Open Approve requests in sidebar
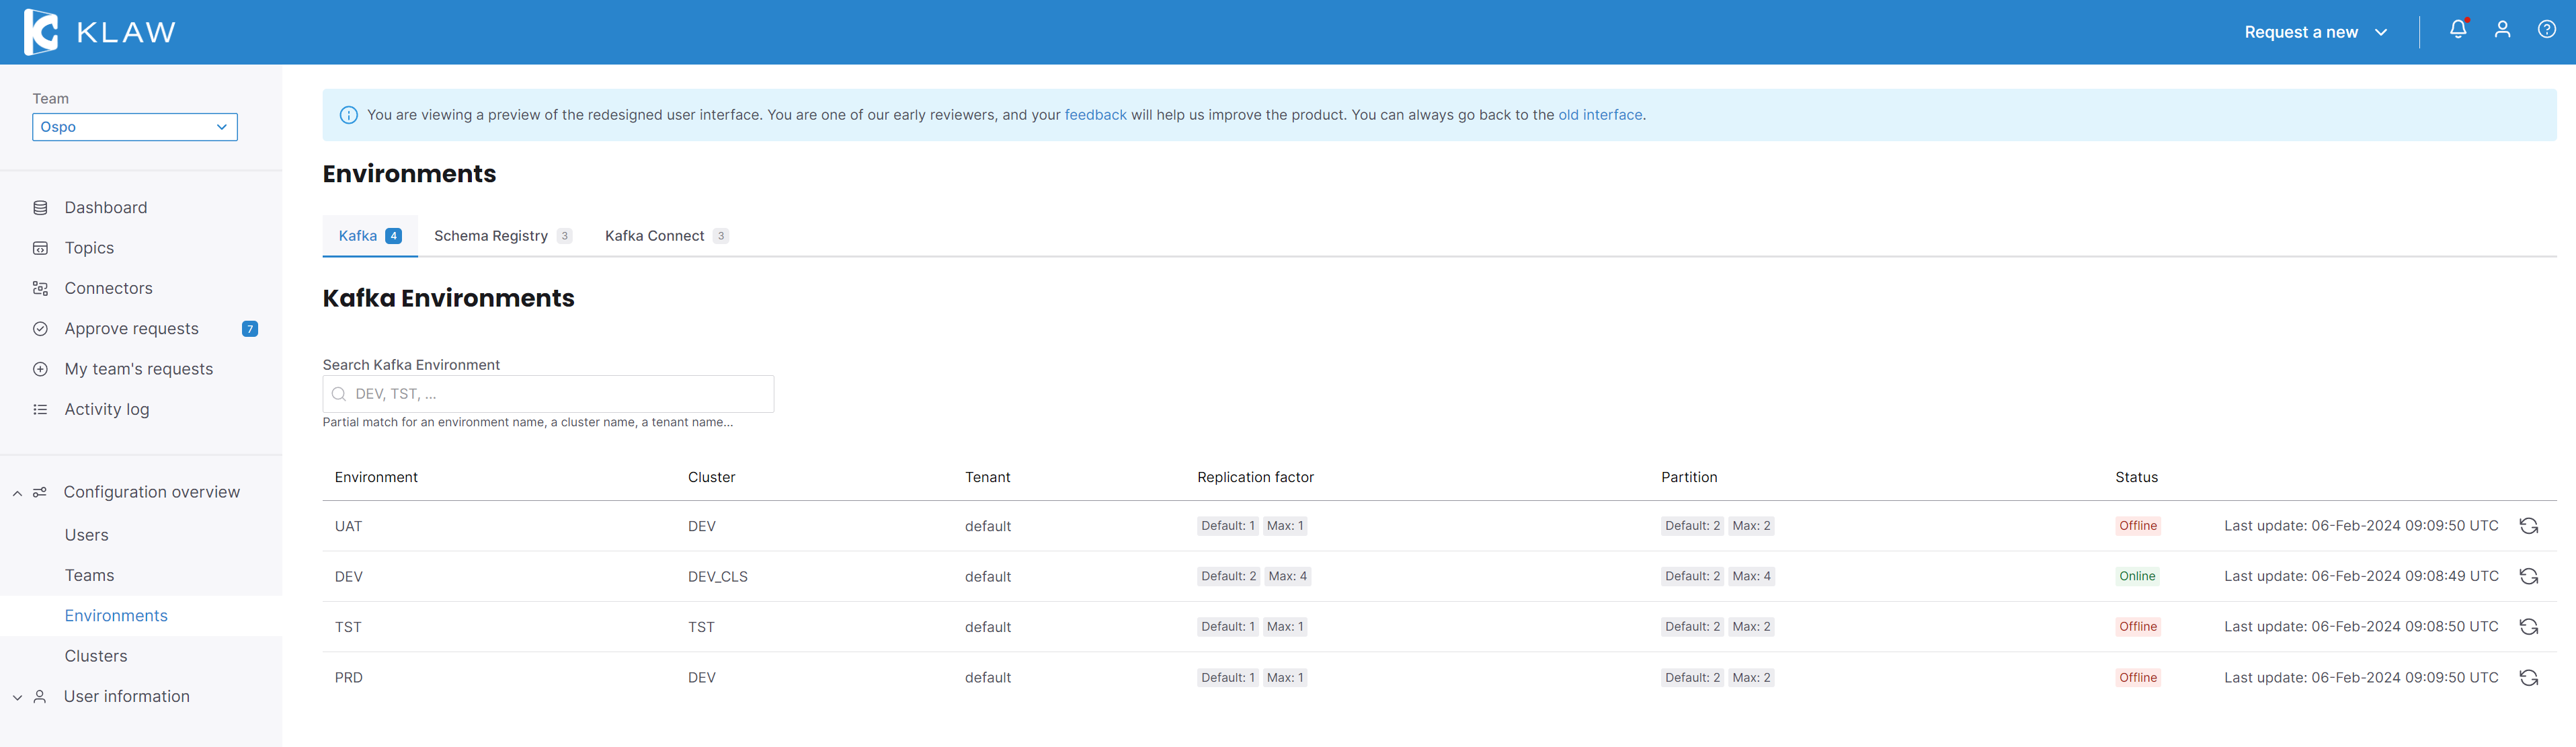Image resolution: width=2576 pixels, height=747 pixels. [x=131, y=329]
